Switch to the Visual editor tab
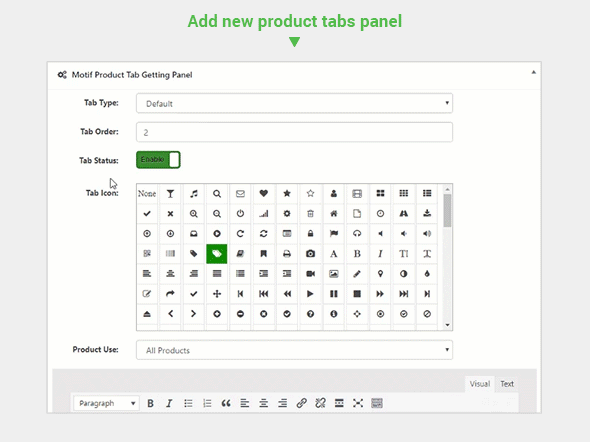The height and width of the screenshot is (442, 590). coord(480,384)
